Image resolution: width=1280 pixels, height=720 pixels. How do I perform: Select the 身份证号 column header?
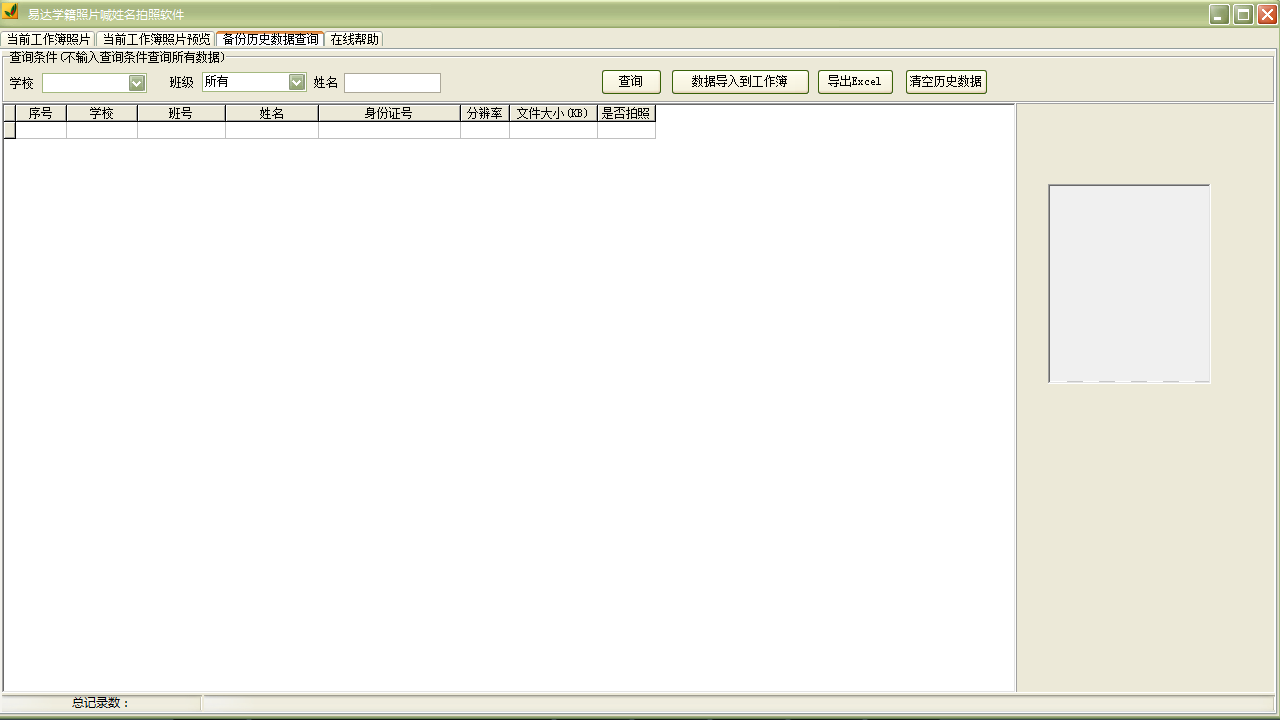pyautogui.click(x=389, y=113)
